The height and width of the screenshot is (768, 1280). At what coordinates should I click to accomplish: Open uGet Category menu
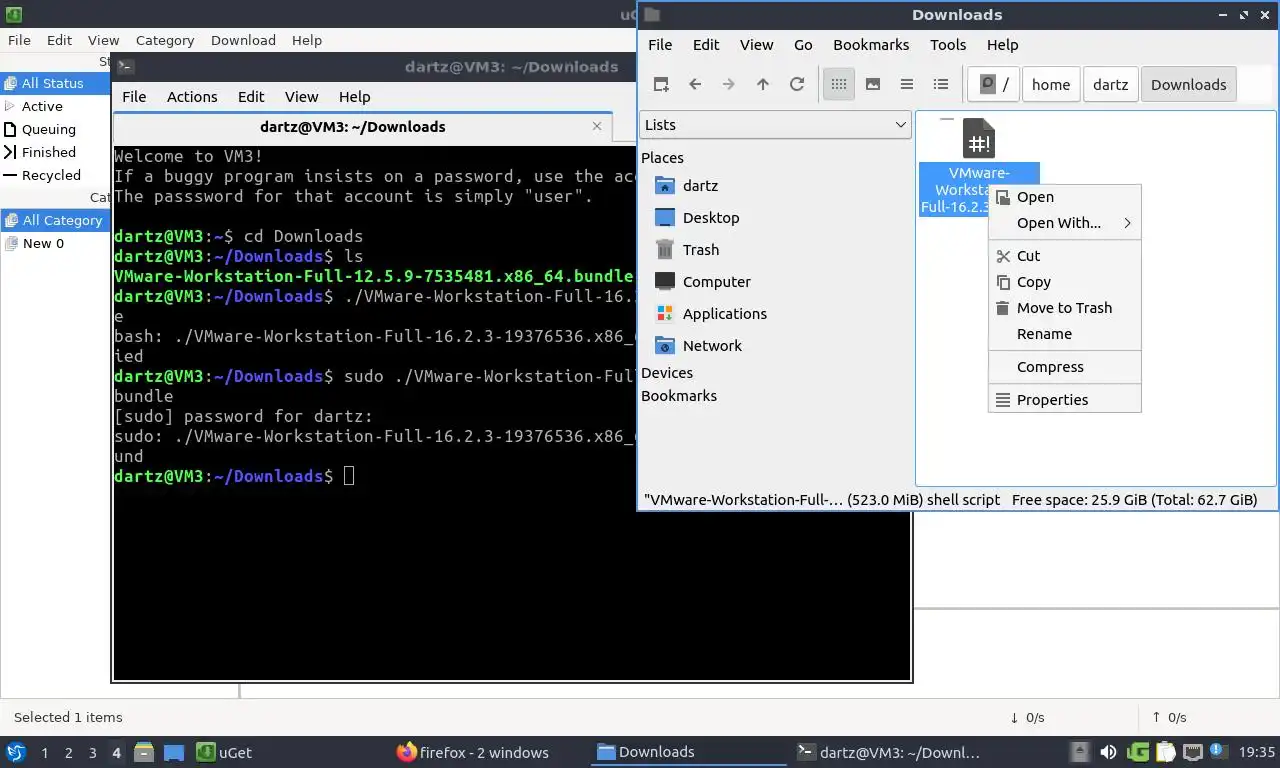(x=165, y=40)
